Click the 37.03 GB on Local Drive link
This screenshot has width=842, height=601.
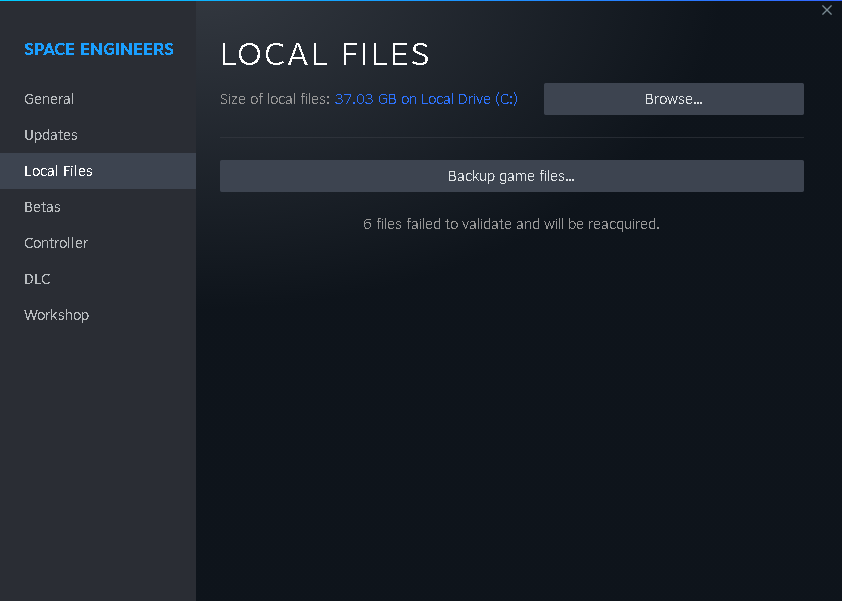click(426, 99)
